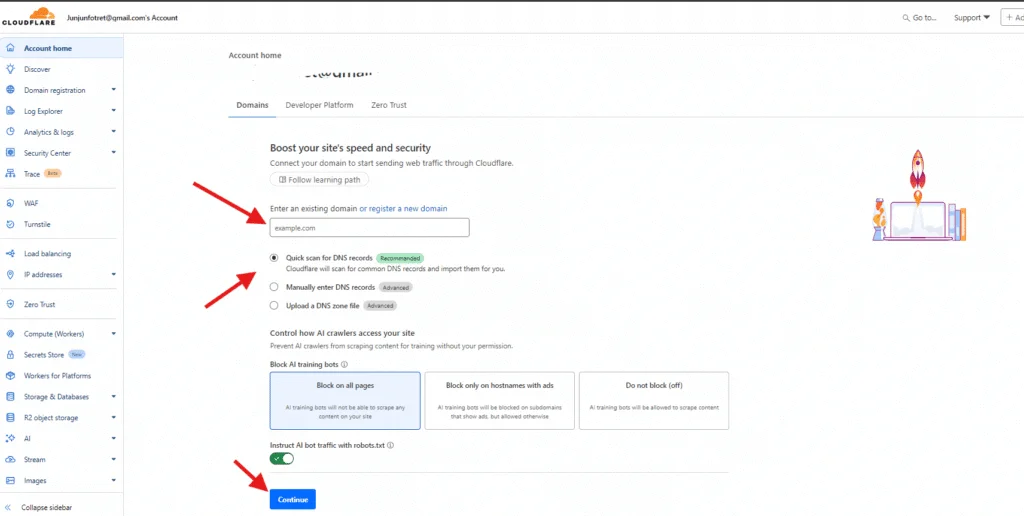
Task: Expand Images submenu arrow
Action: (114, 479)
